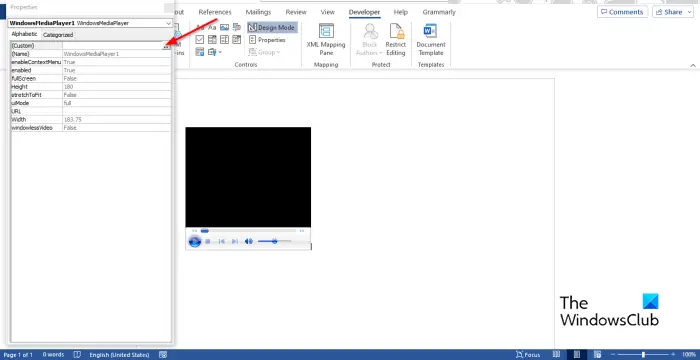Toggle Design Mode off
Viewport: 700px width, 360px height.
point(272,28)
